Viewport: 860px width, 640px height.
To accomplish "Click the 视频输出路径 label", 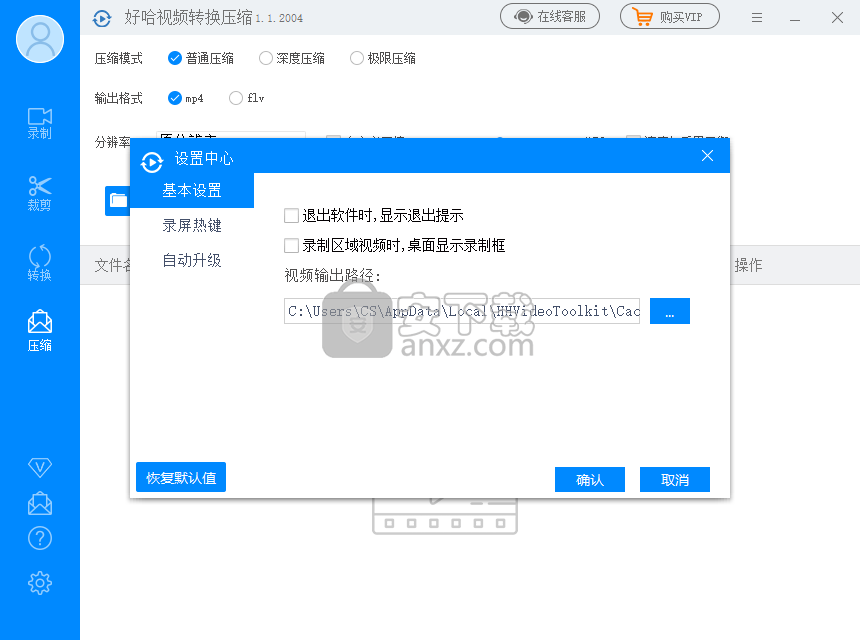I will [332, 275].
